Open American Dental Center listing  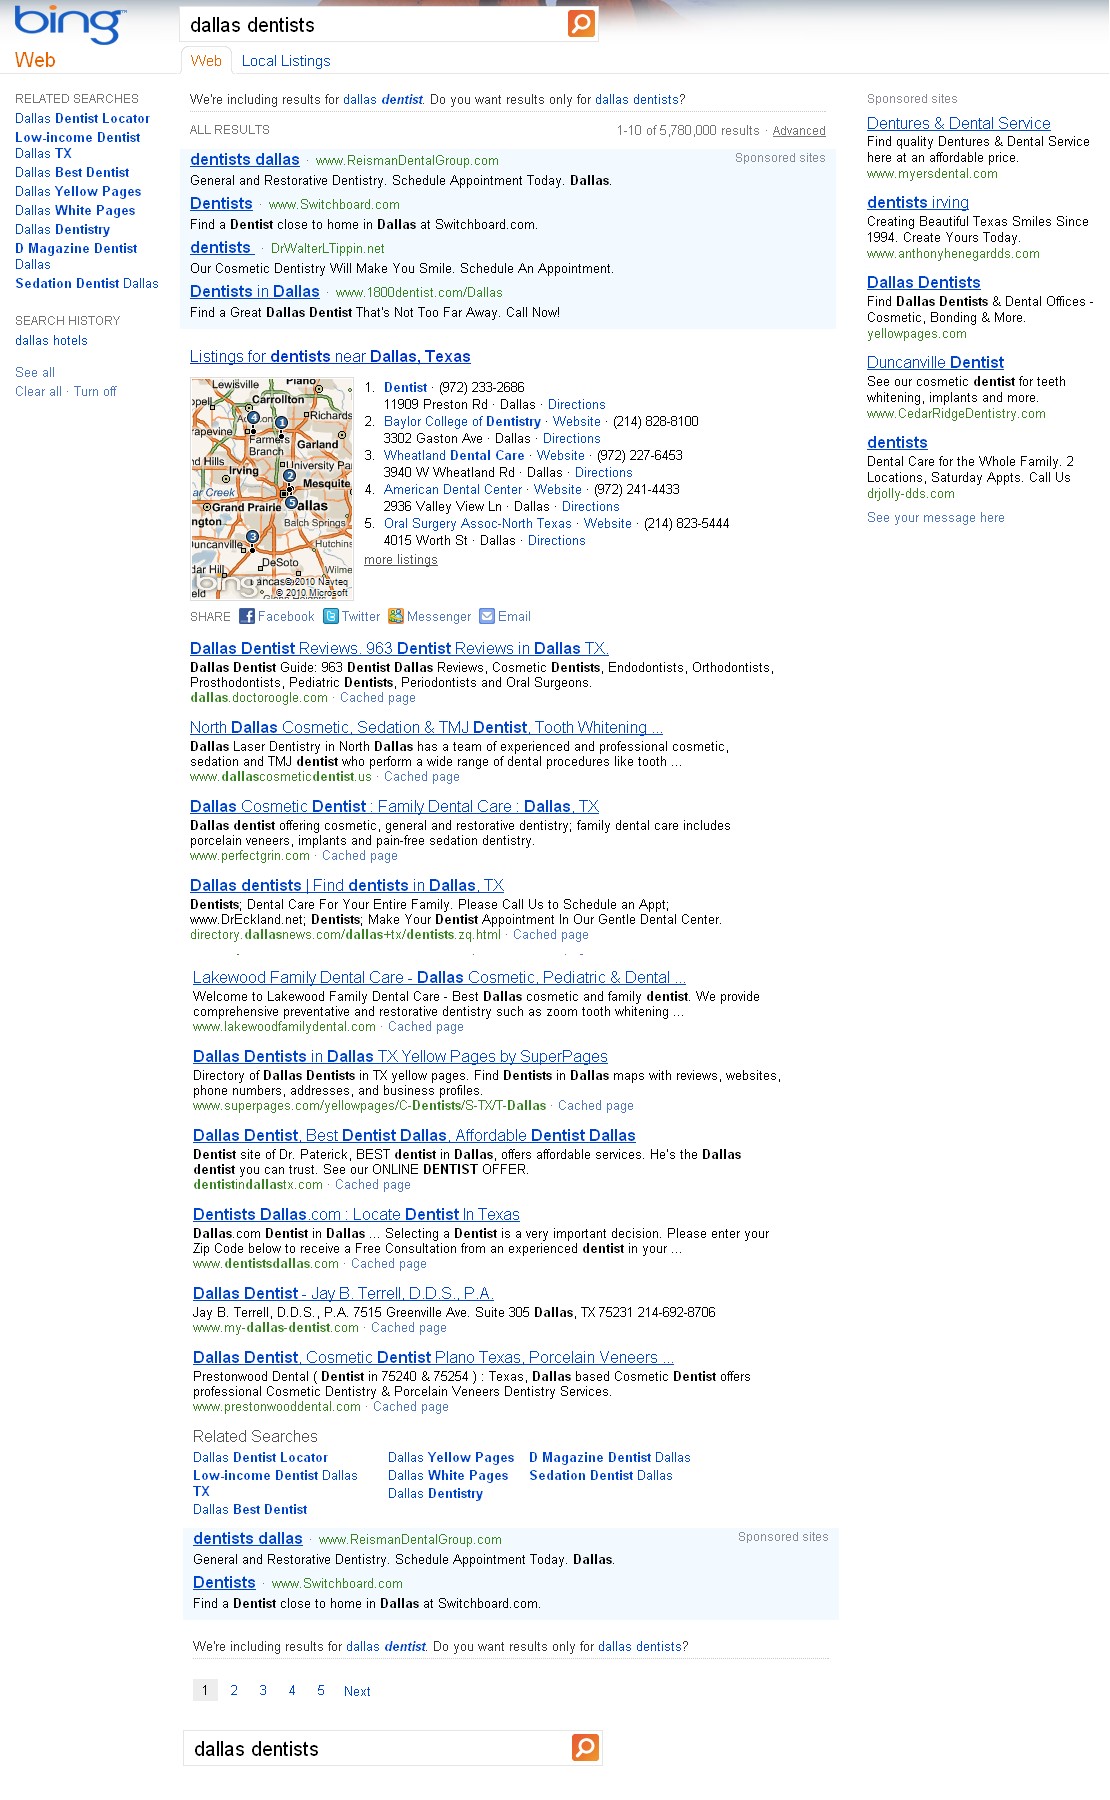click(x=453, y=489)
